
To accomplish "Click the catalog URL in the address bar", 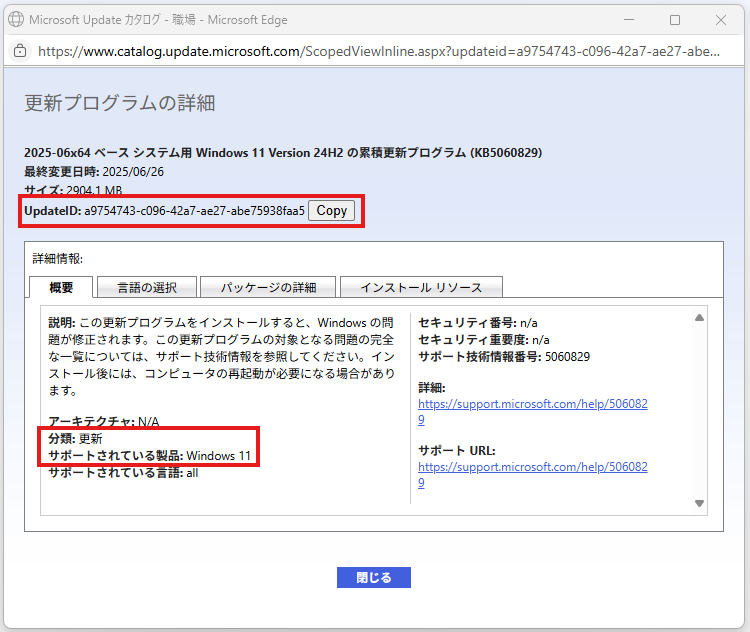I will [379, 51].
